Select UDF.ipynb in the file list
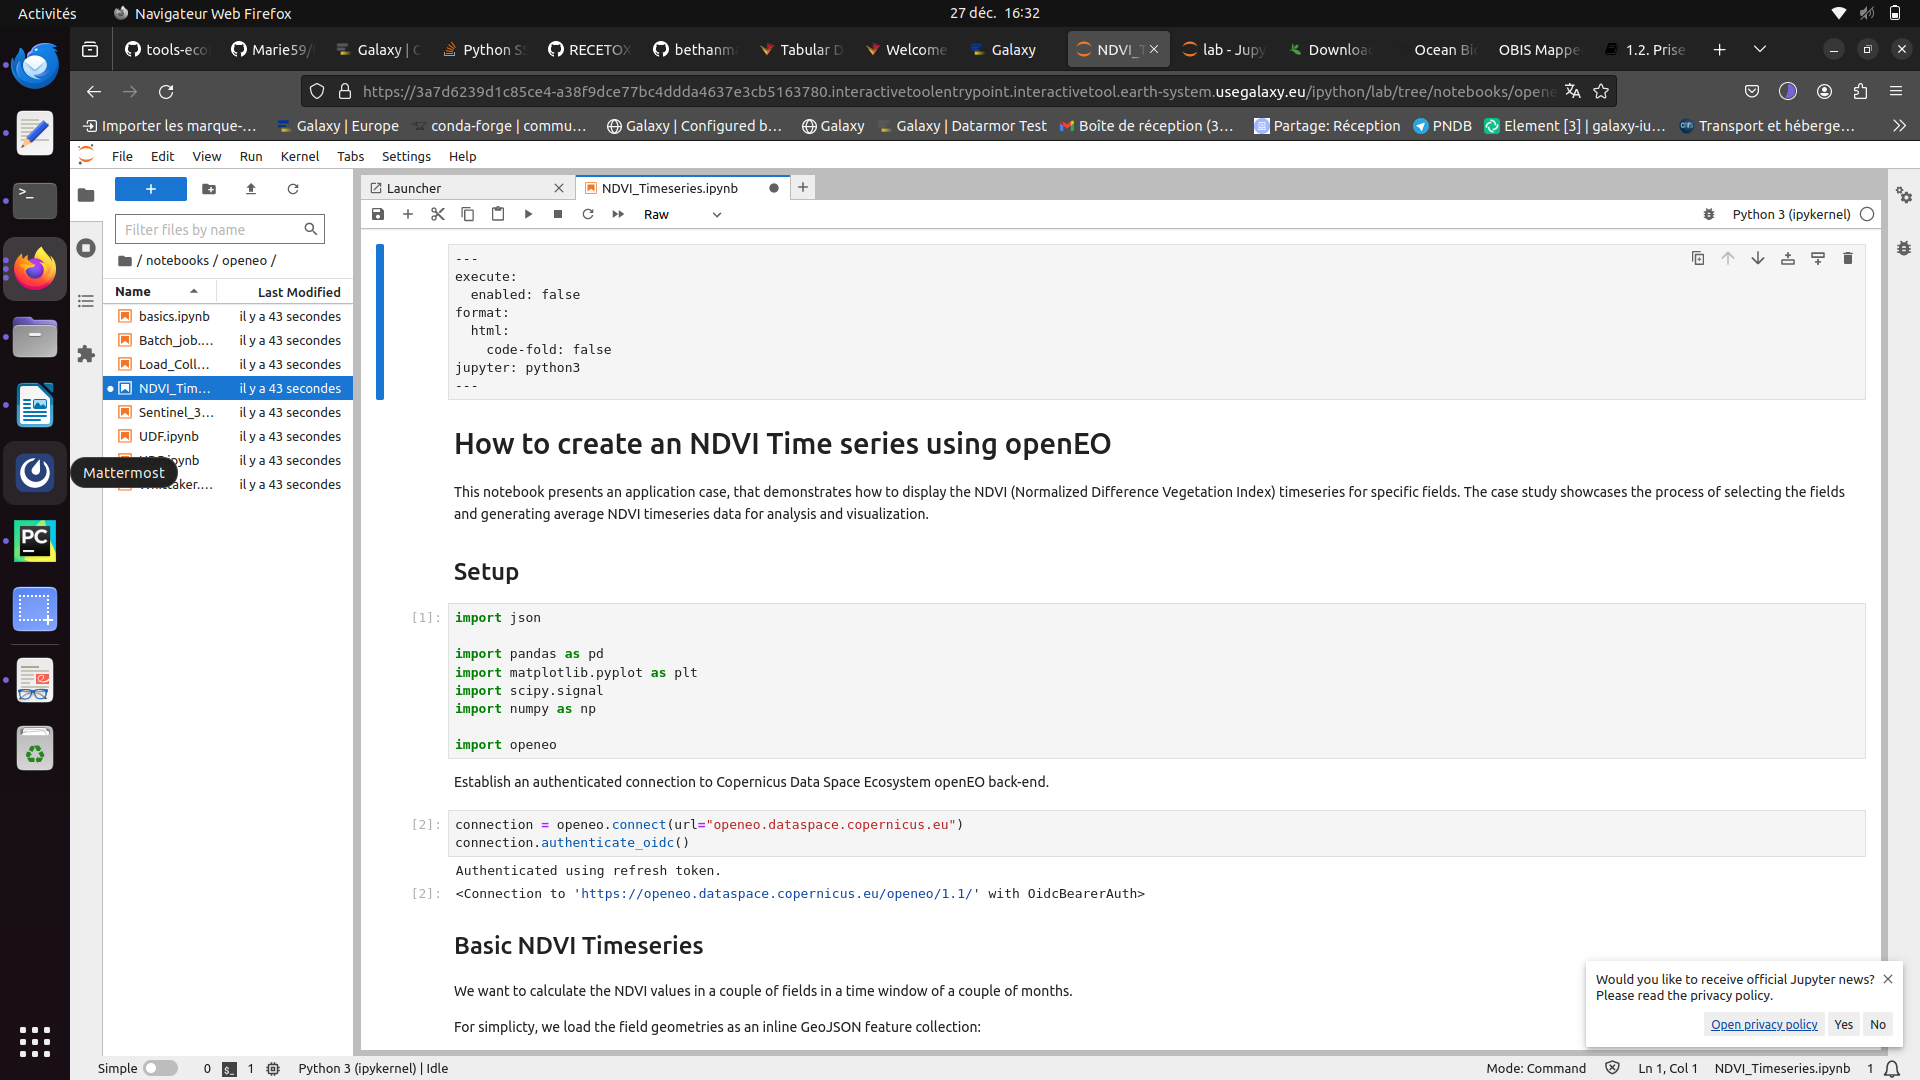The height and width of the screenshot is (1080, 1920). [x=228, y=436]
